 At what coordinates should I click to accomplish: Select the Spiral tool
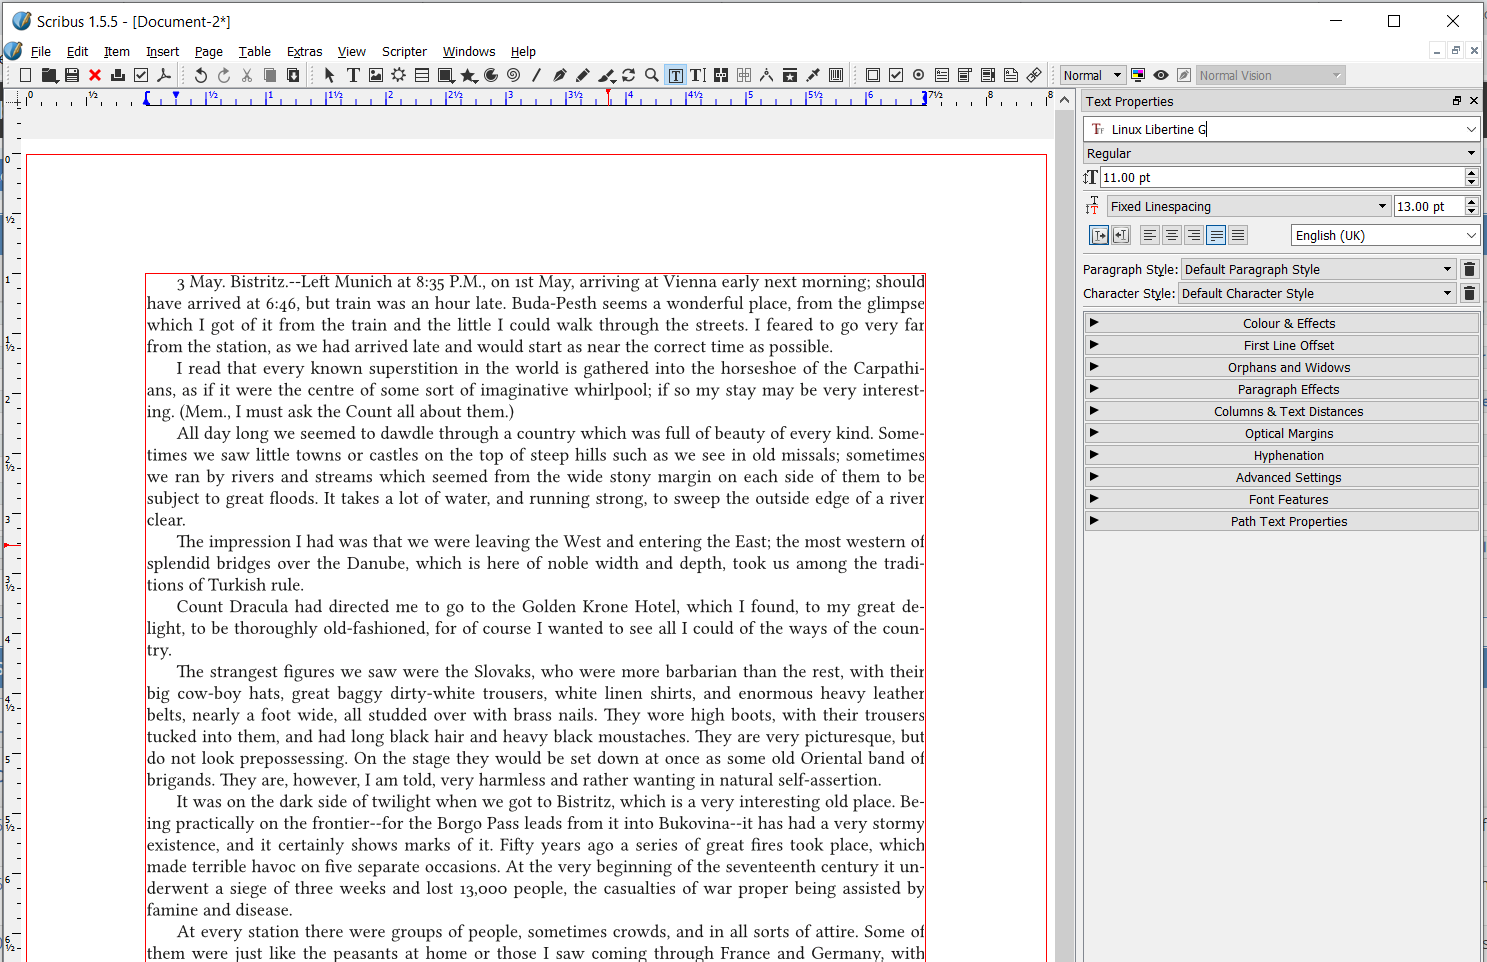pyautogui.click(x=513, y=75)
